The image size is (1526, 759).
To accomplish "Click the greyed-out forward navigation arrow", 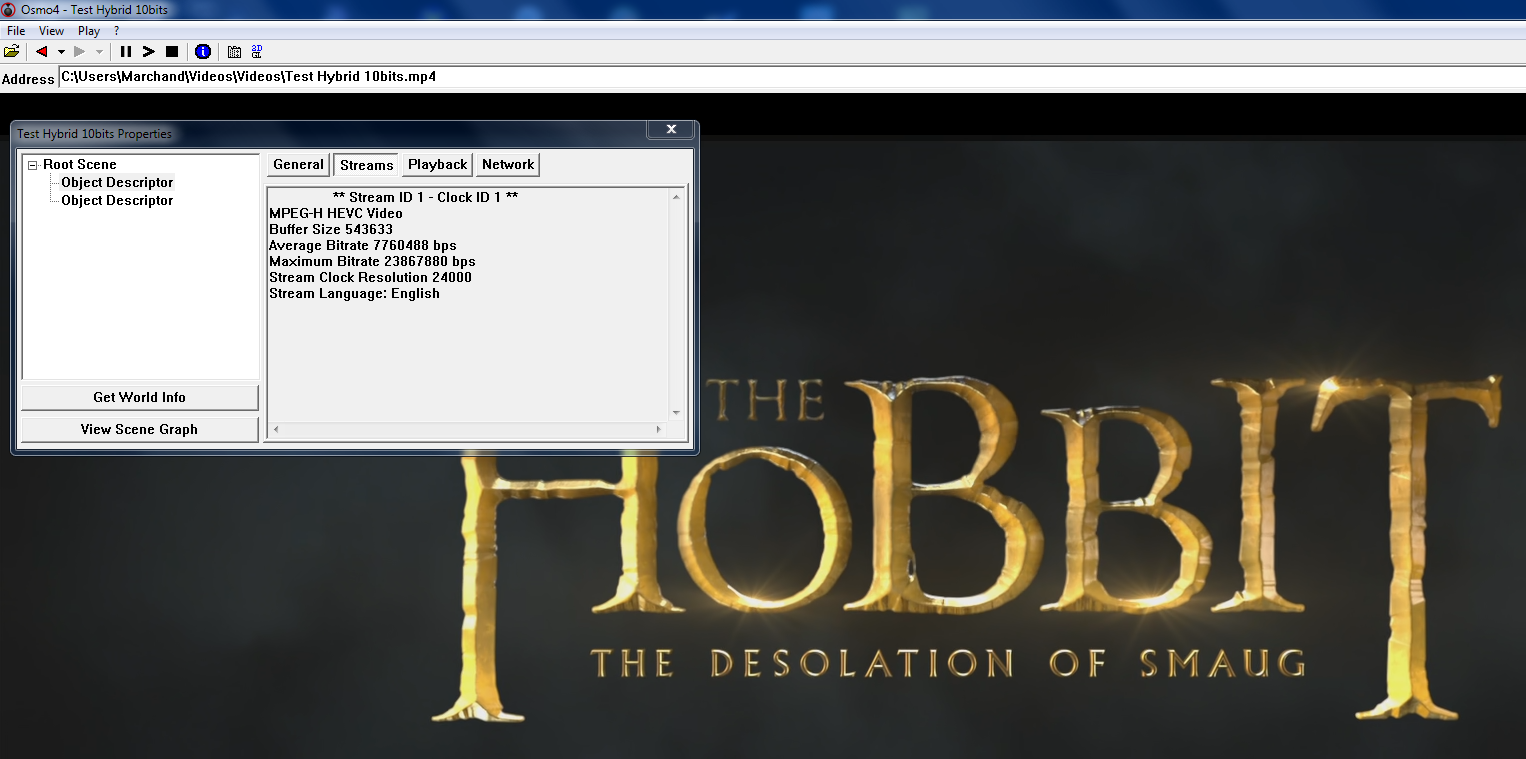I will pyautogui.click(x=79, y=51).
